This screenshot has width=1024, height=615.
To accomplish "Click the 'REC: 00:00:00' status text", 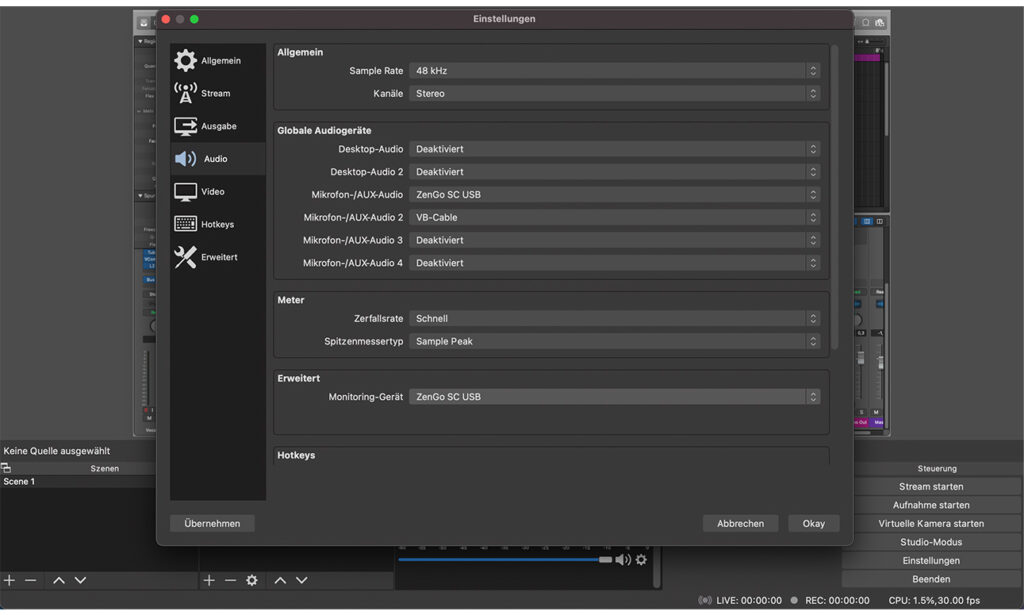I will [x=837, y=600].
